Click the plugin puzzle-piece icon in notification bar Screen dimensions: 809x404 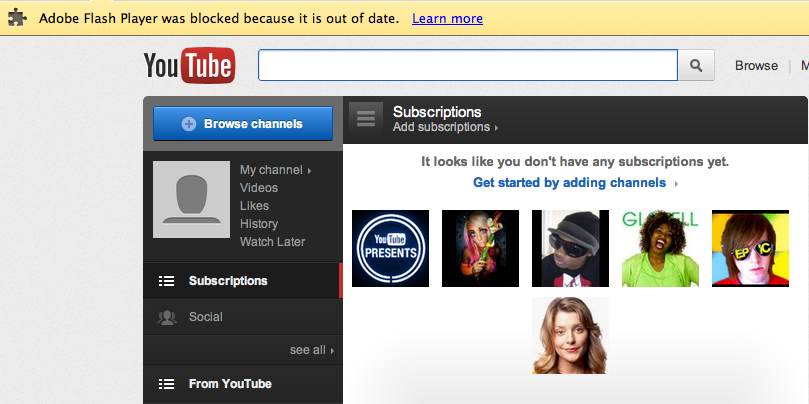[x=17, y=19]
